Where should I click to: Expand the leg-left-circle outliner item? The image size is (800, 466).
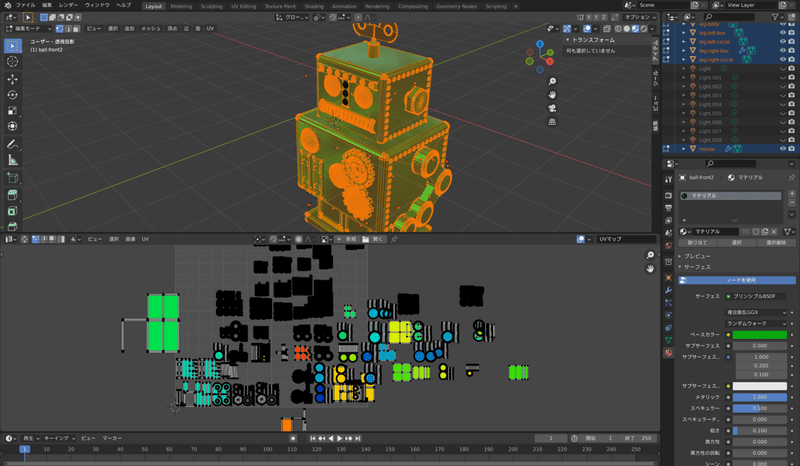click(x=684, y=42)
